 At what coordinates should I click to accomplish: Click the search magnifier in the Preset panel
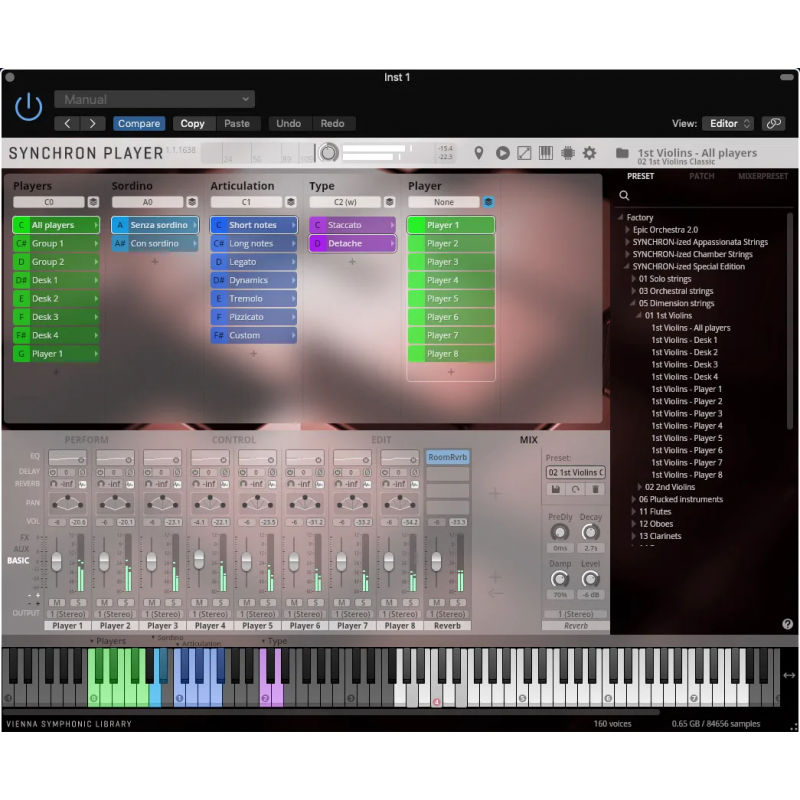(625, 195)
